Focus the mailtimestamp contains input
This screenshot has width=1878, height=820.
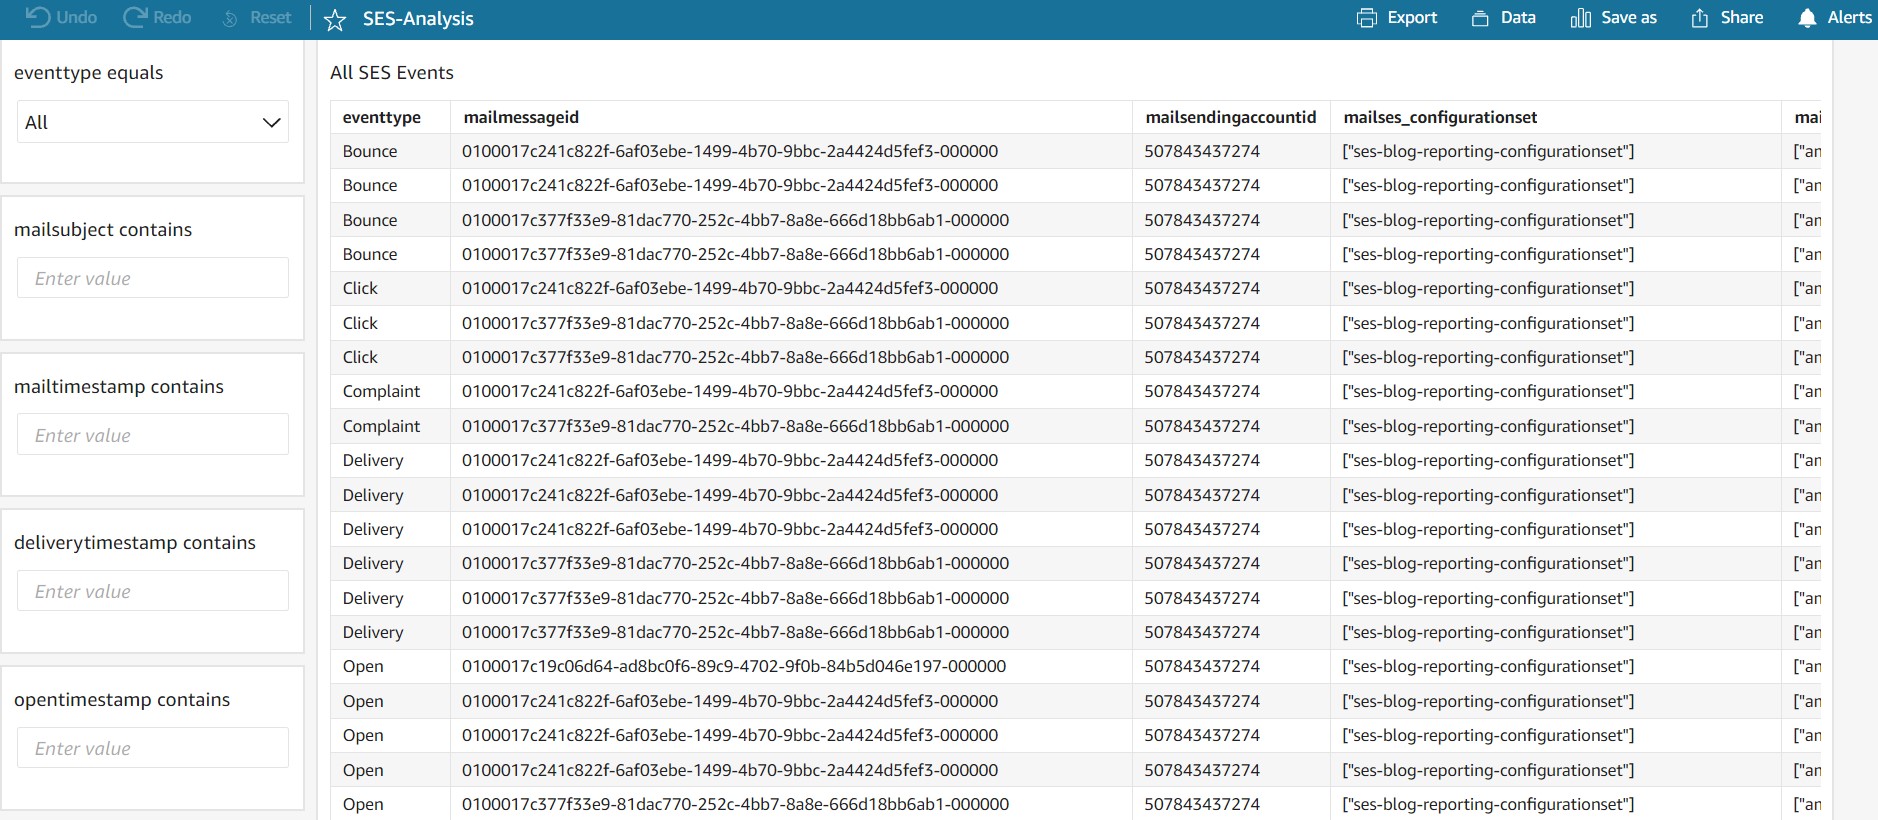153,435
